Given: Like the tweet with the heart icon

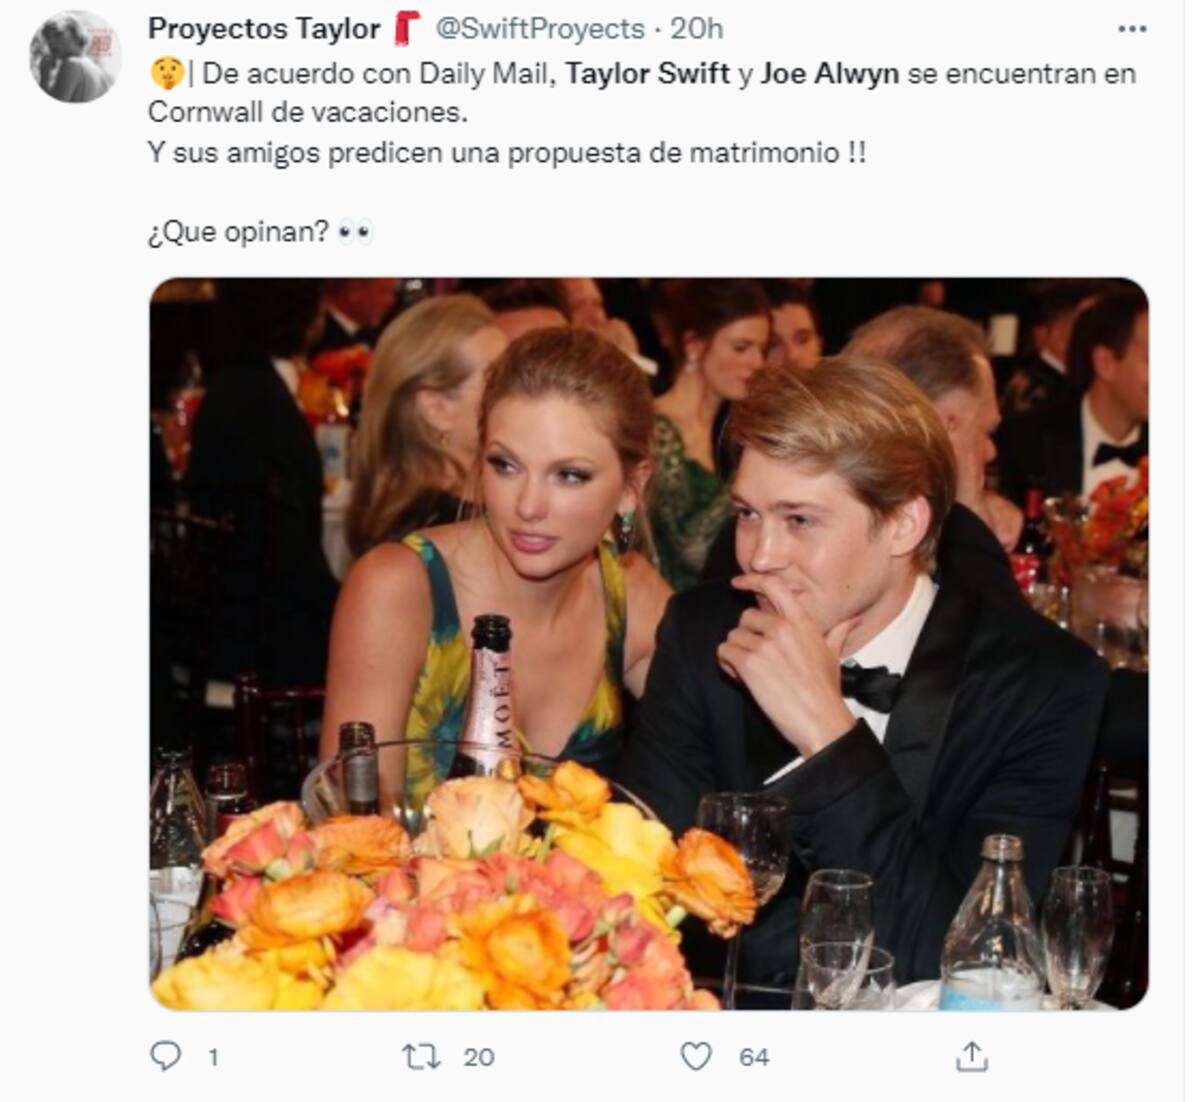Looking at the screenshot, I should point(696,1056).
